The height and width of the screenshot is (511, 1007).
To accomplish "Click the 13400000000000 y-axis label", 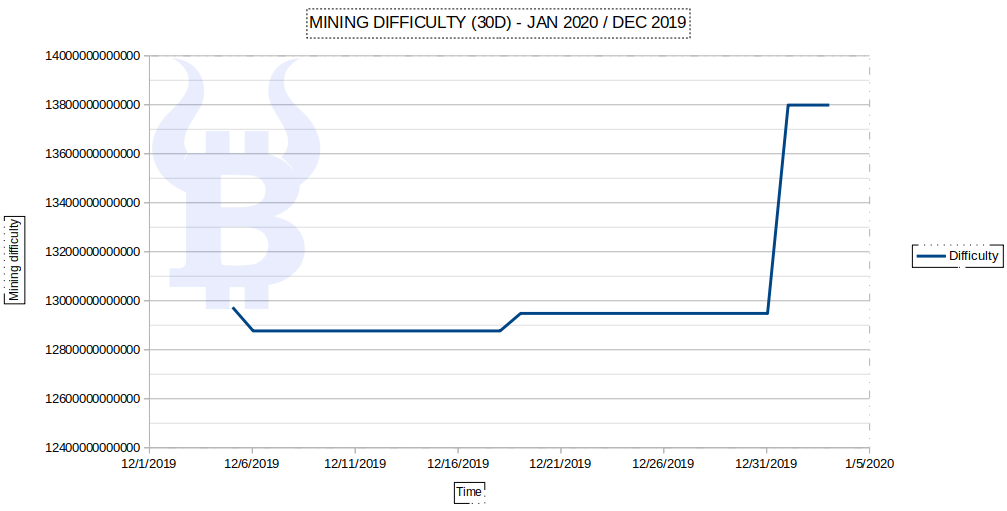I will point(92,203).
